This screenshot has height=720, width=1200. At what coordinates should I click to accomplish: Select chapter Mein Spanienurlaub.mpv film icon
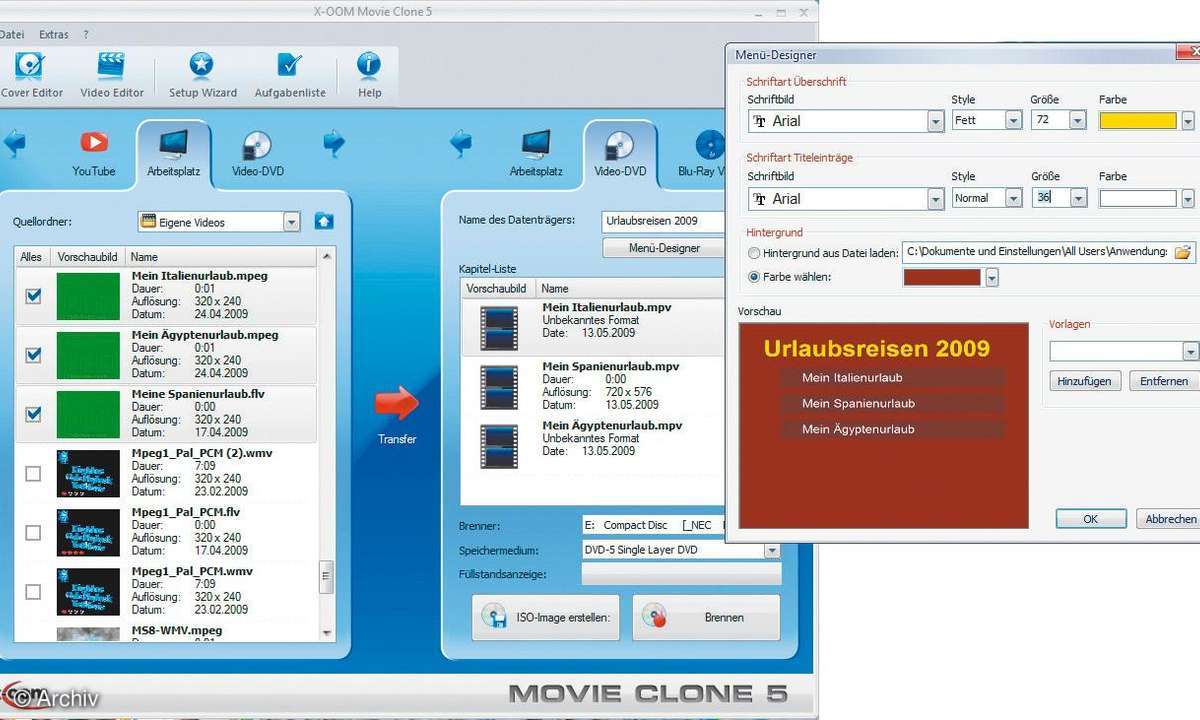click(499, 387)
